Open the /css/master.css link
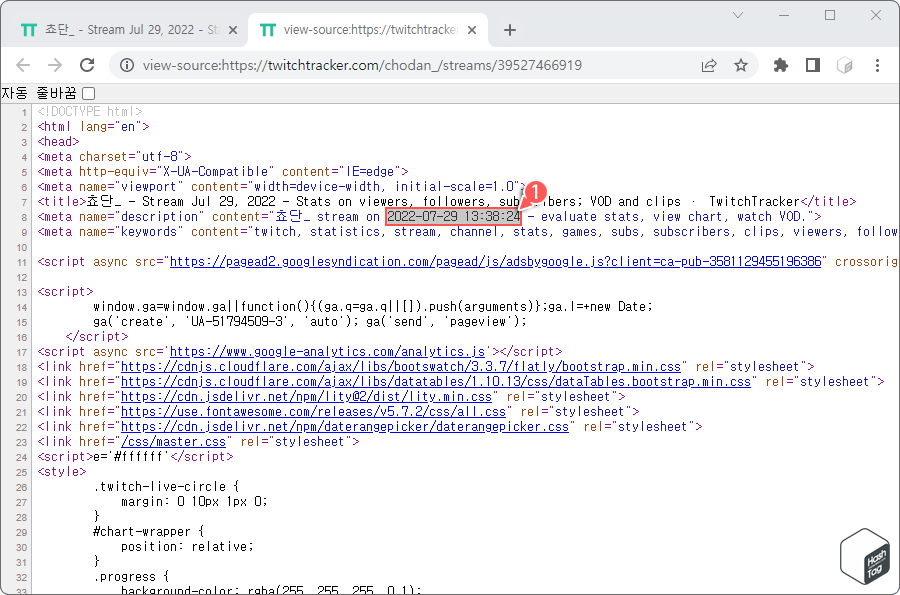The image size is (900, 595). pos(173,442)
